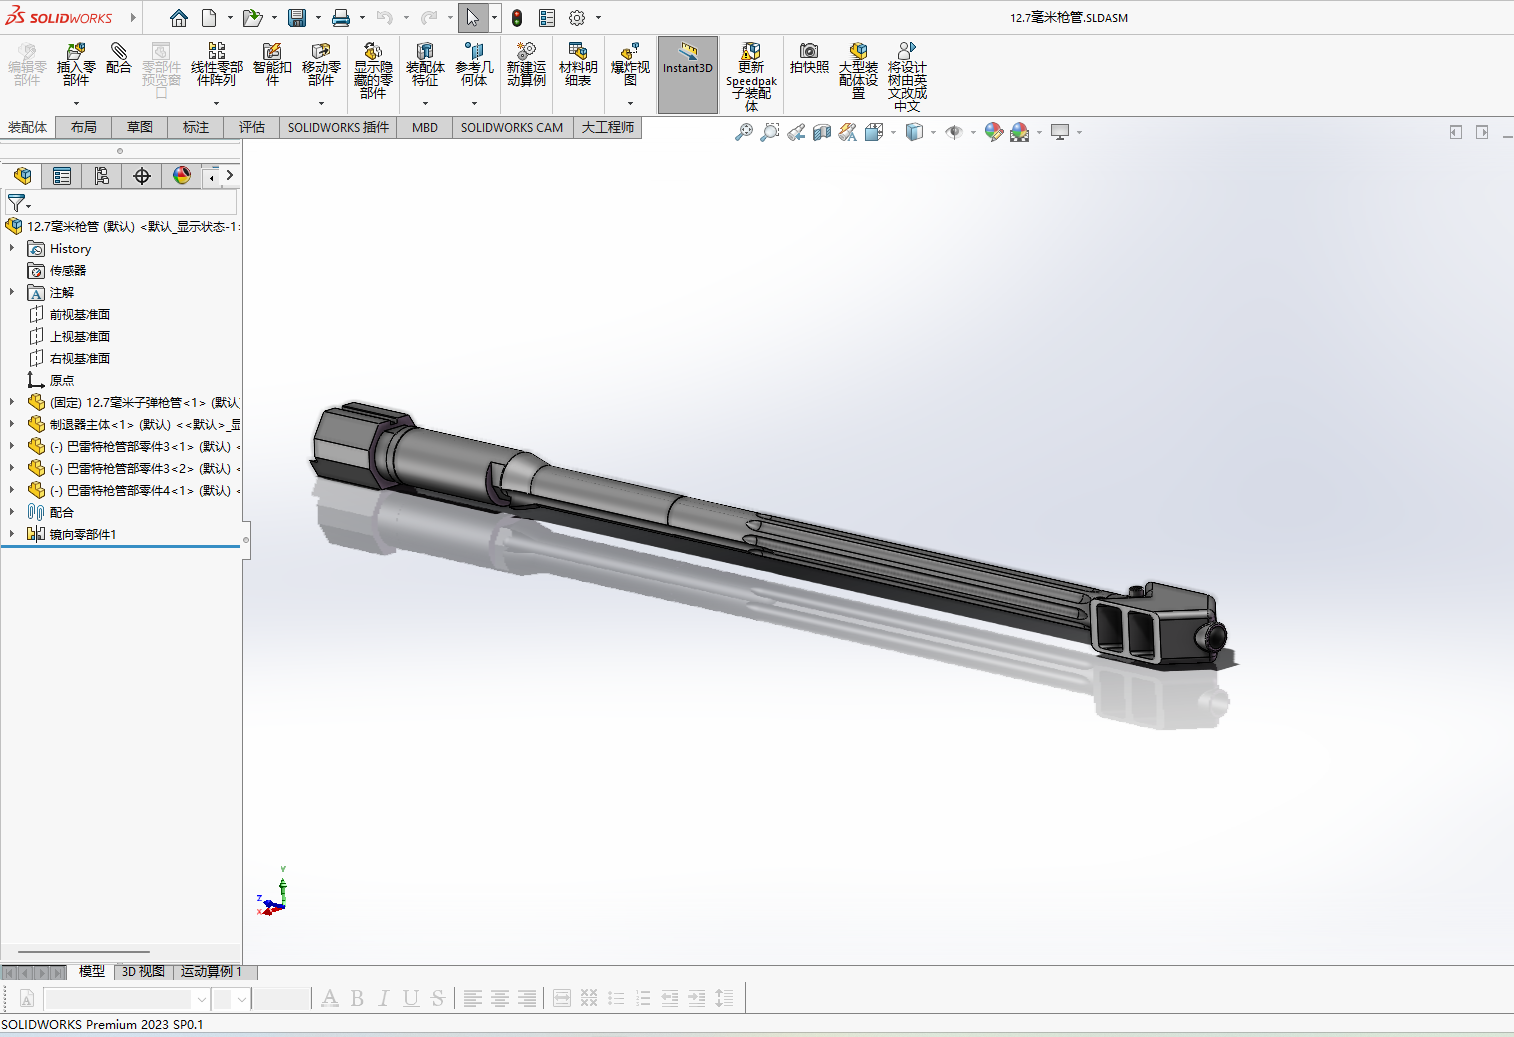Click the View Settings monitor icon
This screenshot has height=1037, width=1514.
(x=1060, y=132)
